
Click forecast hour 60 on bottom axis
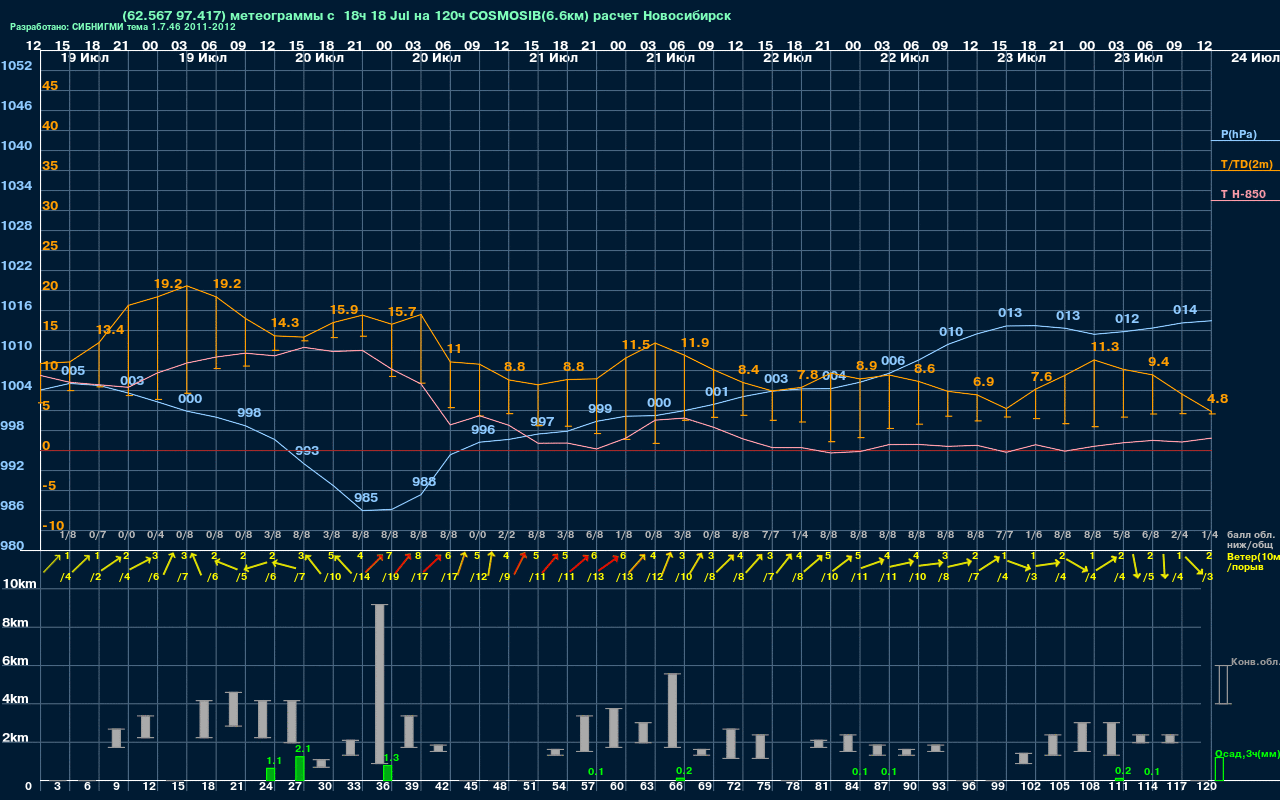[617, 787]
